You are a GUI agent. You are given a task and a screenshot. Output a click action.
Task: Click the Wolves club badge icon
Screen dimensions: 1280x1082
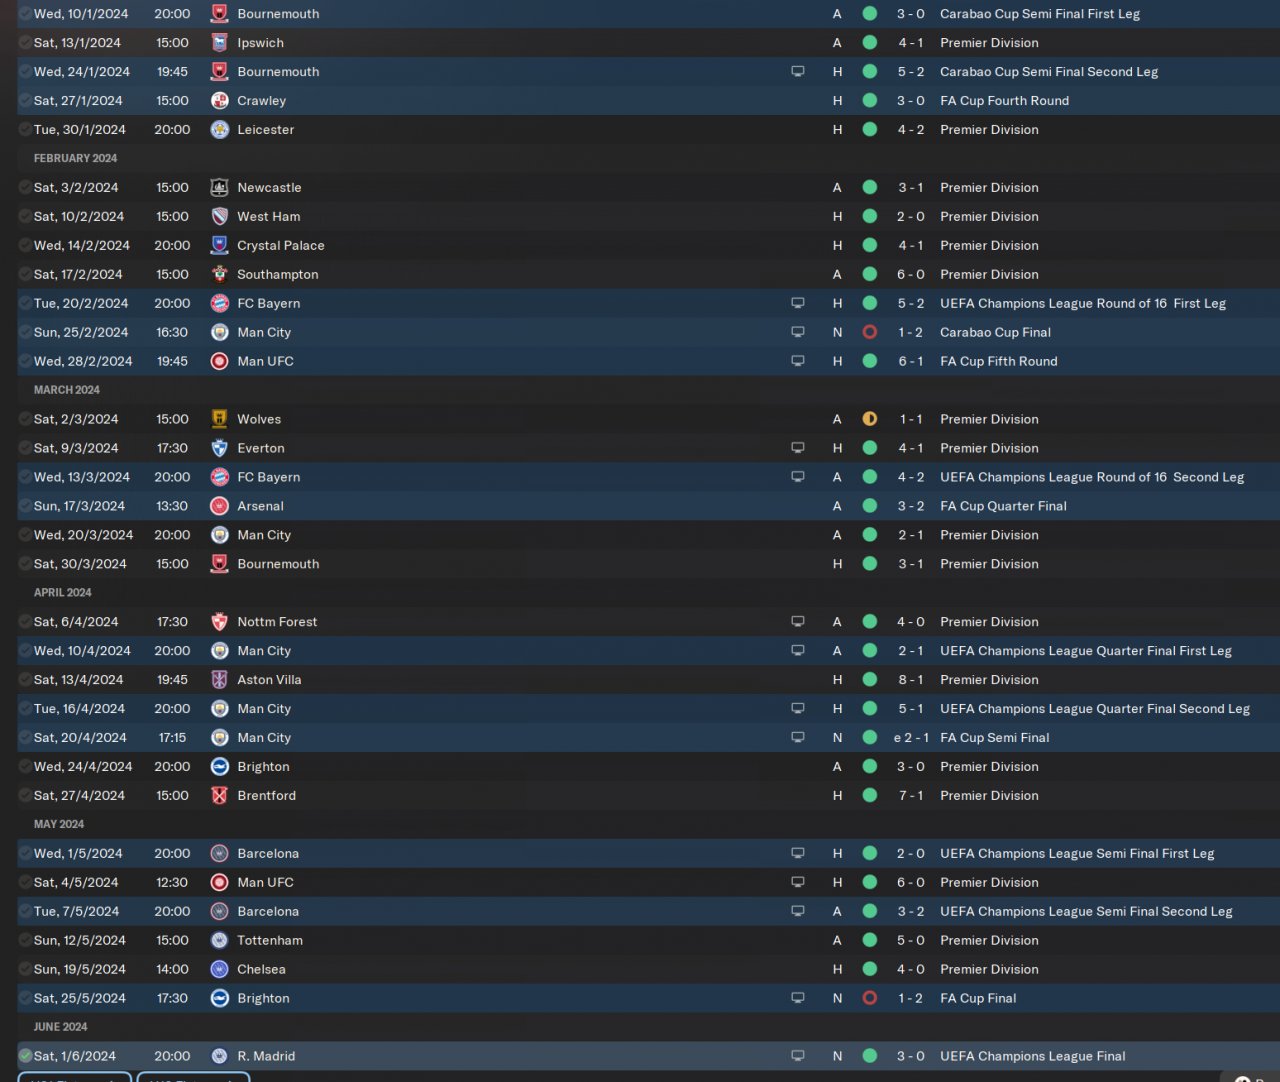click(x=220, y=419)
